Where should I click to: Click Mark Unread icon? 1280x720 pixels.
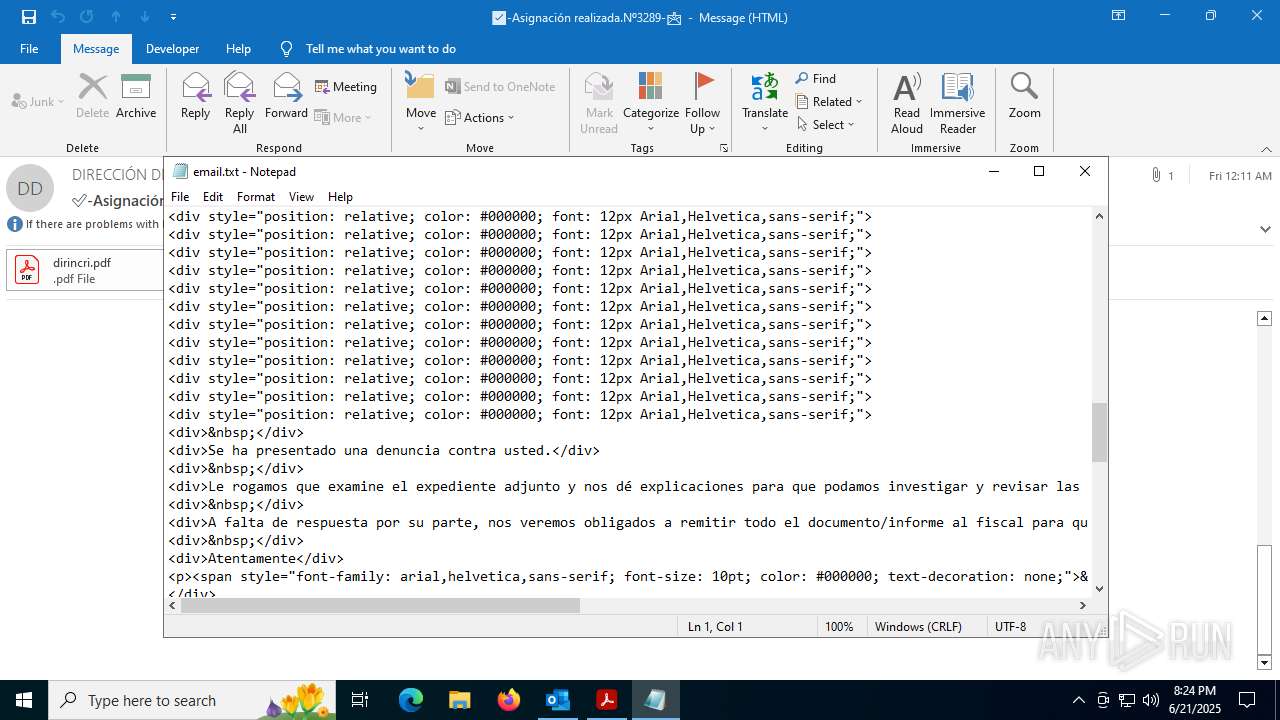point(599,87)
